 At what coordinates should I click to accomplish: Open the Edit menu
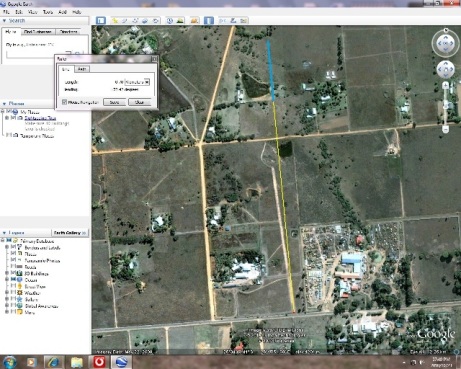click(19, 12)
